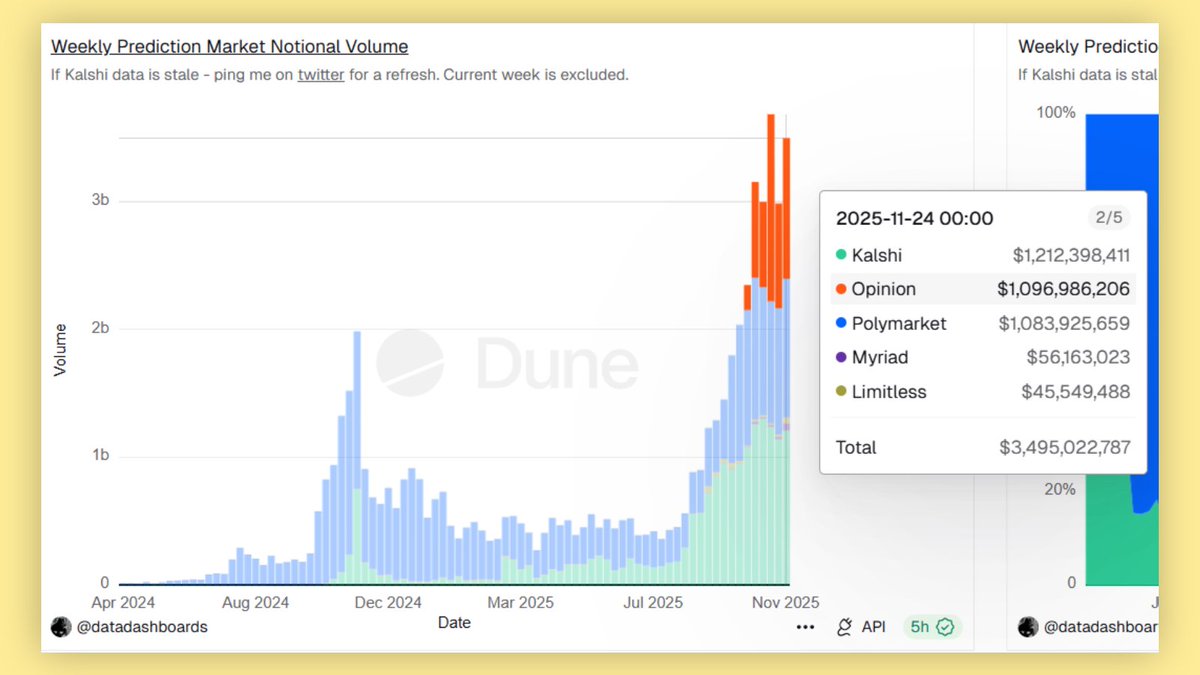Click the 5h refresh status badge
The width and height of the screenshot is (1200, 675).
pos(932,627)
